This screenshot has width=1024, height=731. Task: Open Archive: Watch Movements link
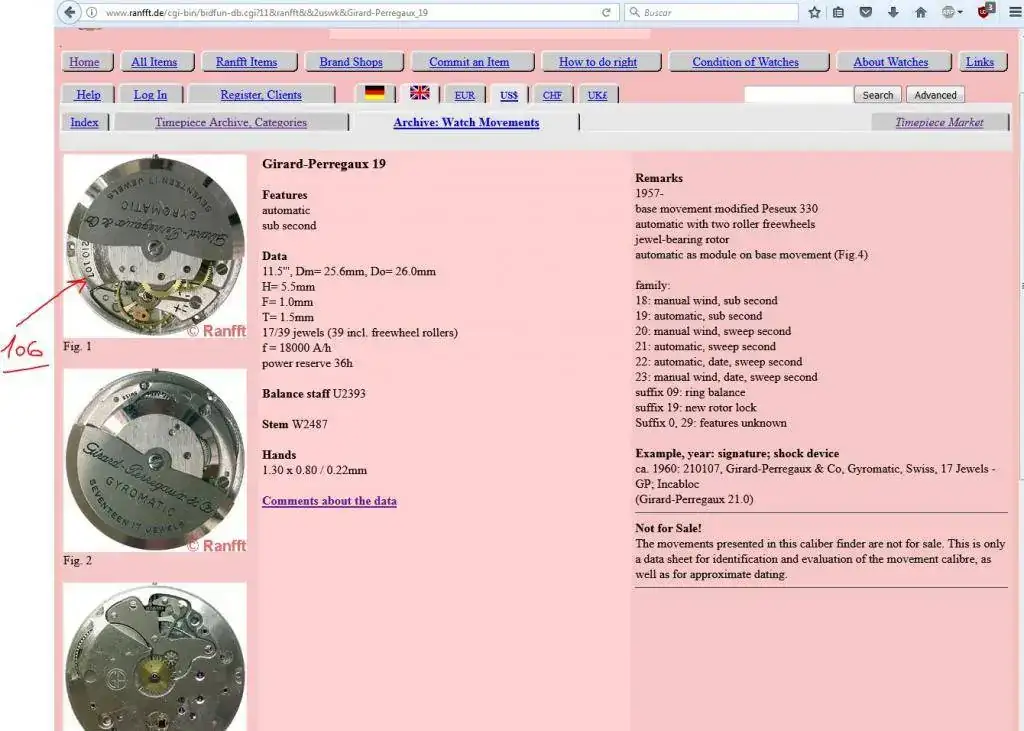pyautogui.click(x=466, y=122)
